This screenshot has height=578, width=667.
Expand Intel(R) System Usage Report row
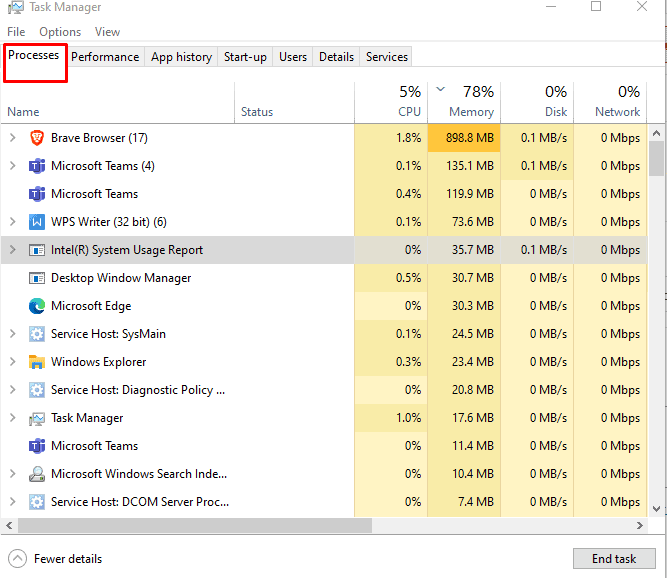(12, 250)
